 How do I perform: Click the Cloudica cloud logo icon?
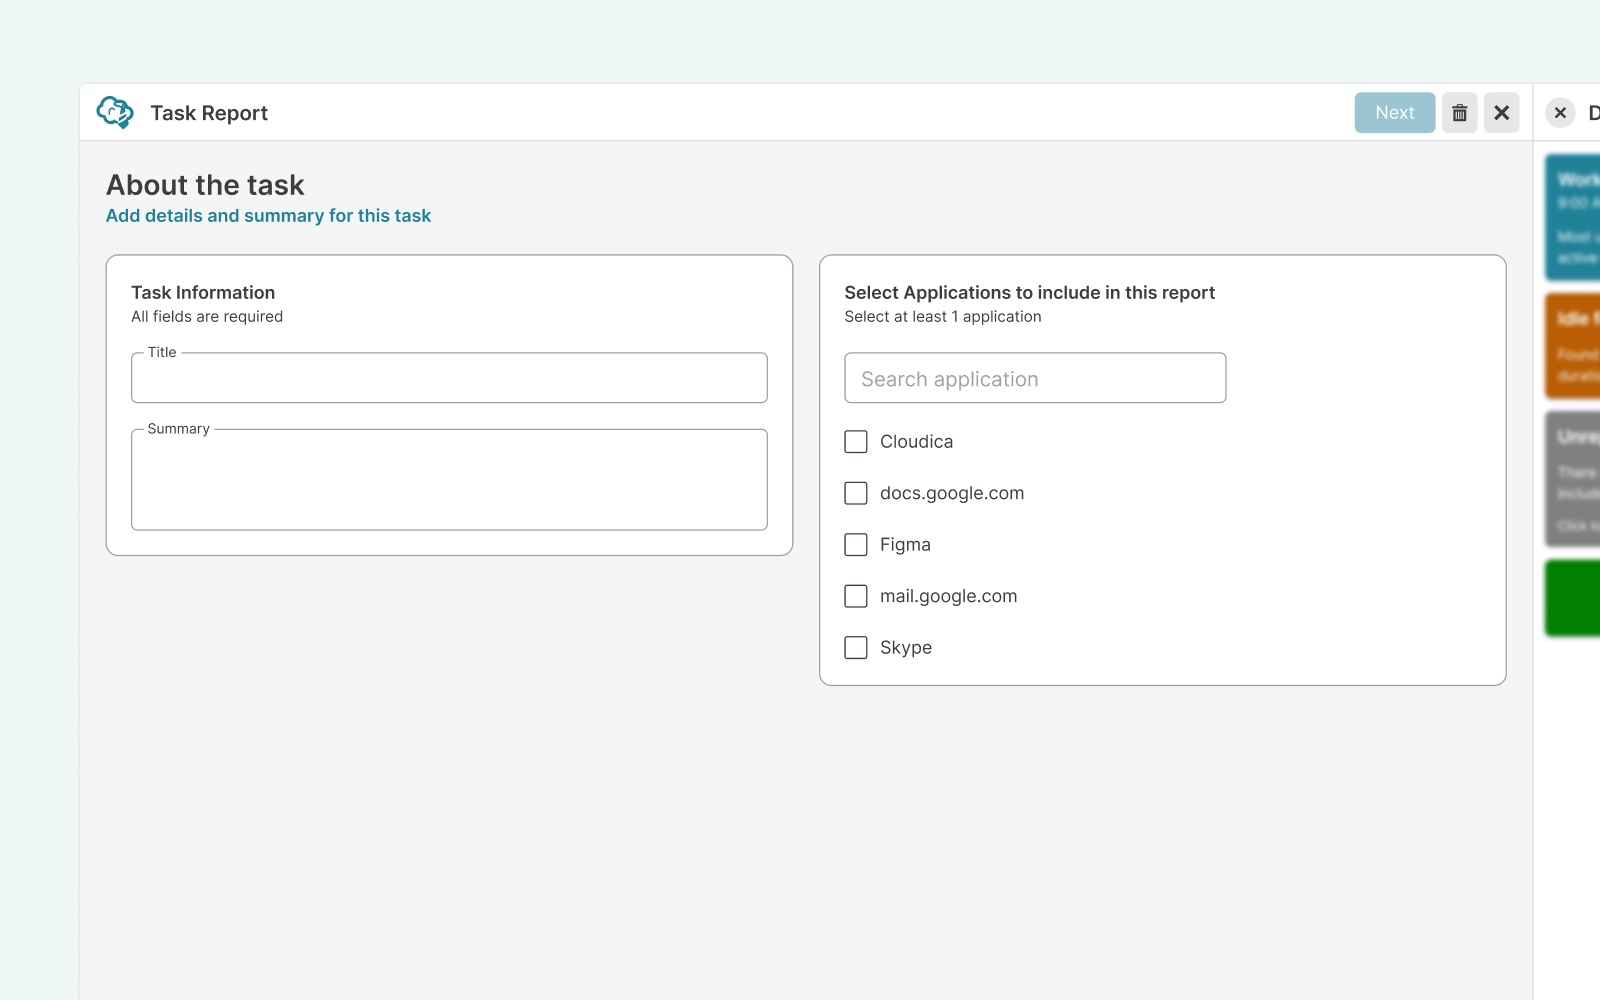click(x=115, y=113)
